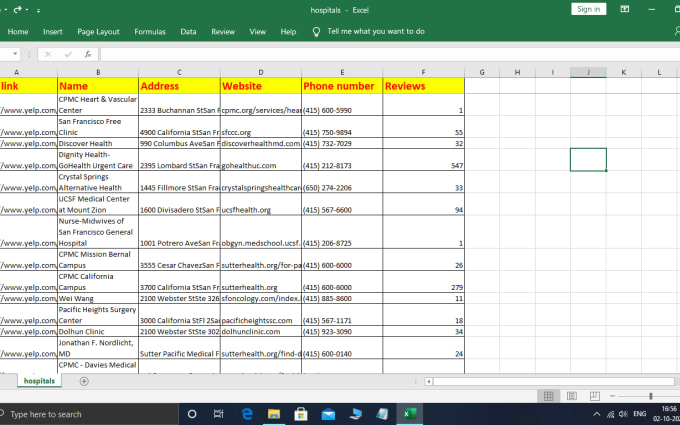This screenshot has height=425, width=680.
Task: Click the zoom out minus button
Action: [612, 396]
